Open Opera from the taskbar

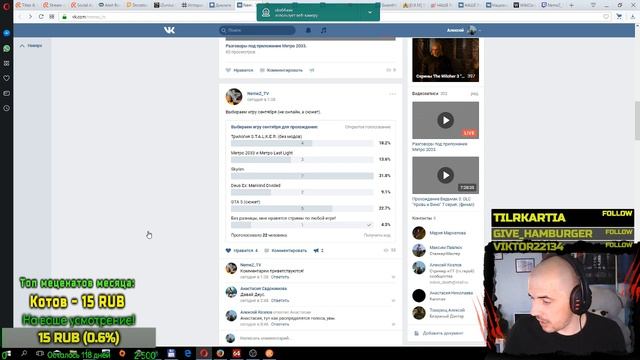pyautogui.click(x=204, y=353)
